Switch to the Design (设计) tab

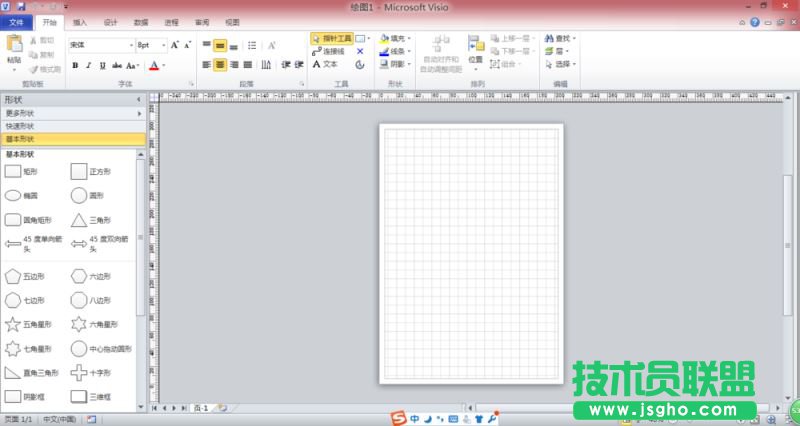pyautogui.click(x=110, y=22)
